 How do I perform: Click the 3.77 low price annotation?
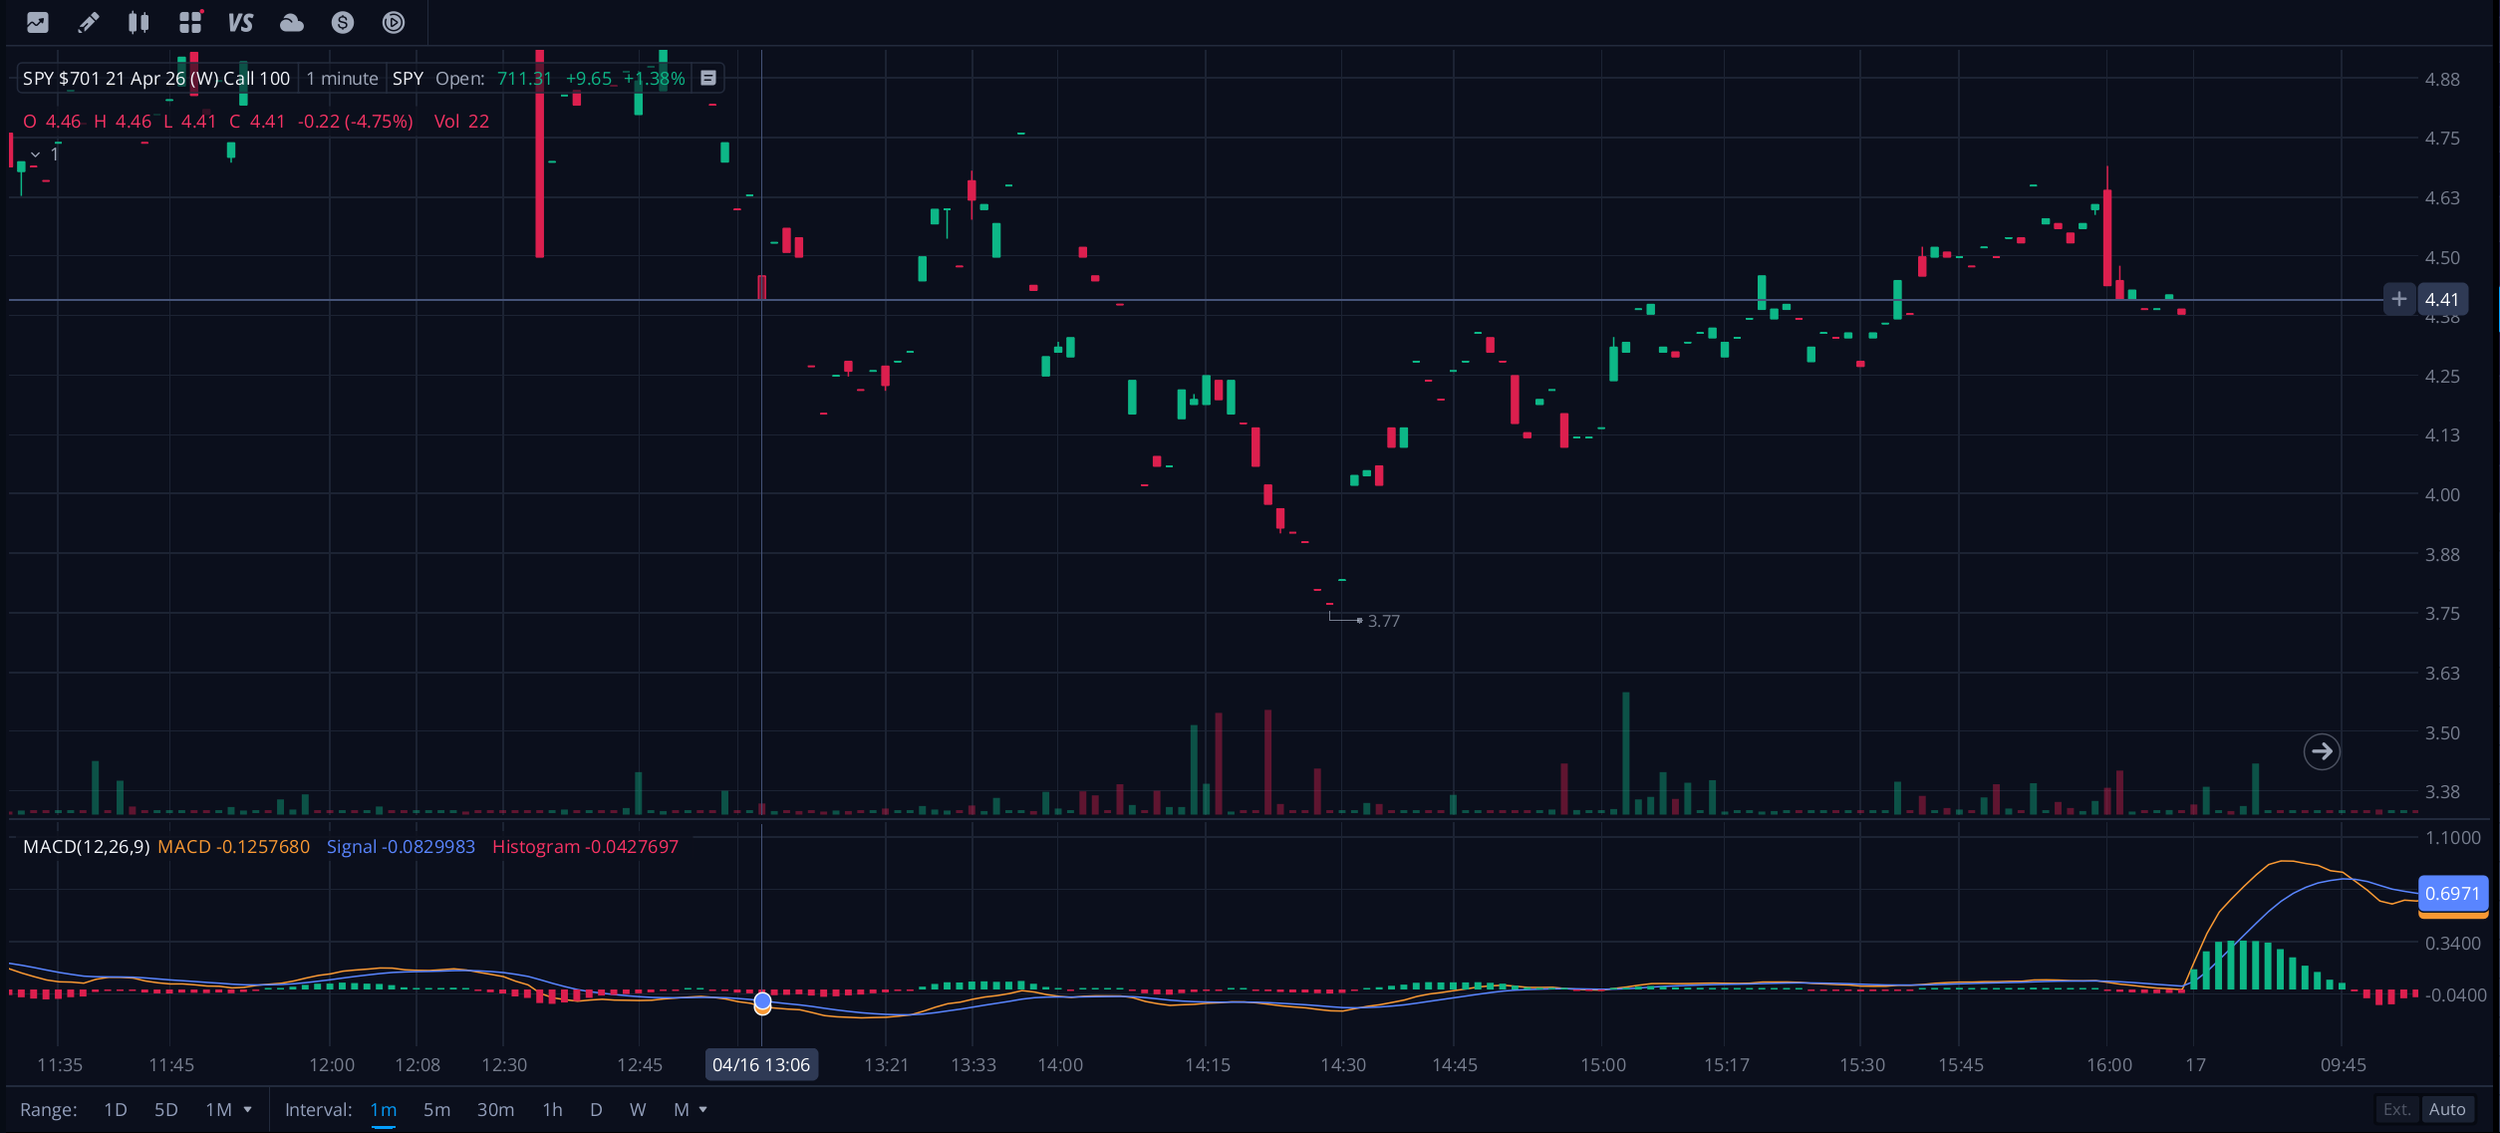tap(1383, 621)
